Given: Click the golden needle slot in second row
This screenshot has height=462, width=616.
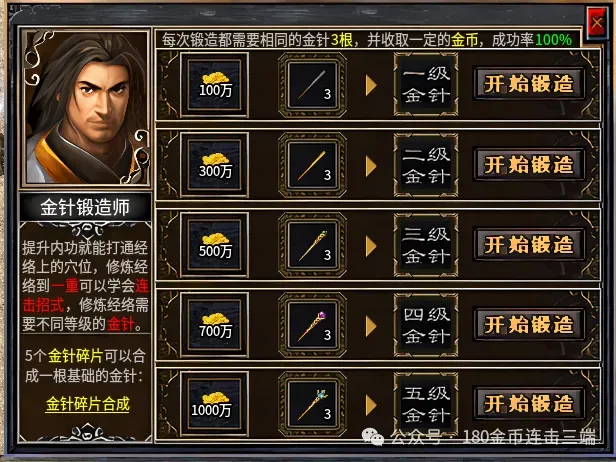Looking at the screenshot, I should coord(312,165).
